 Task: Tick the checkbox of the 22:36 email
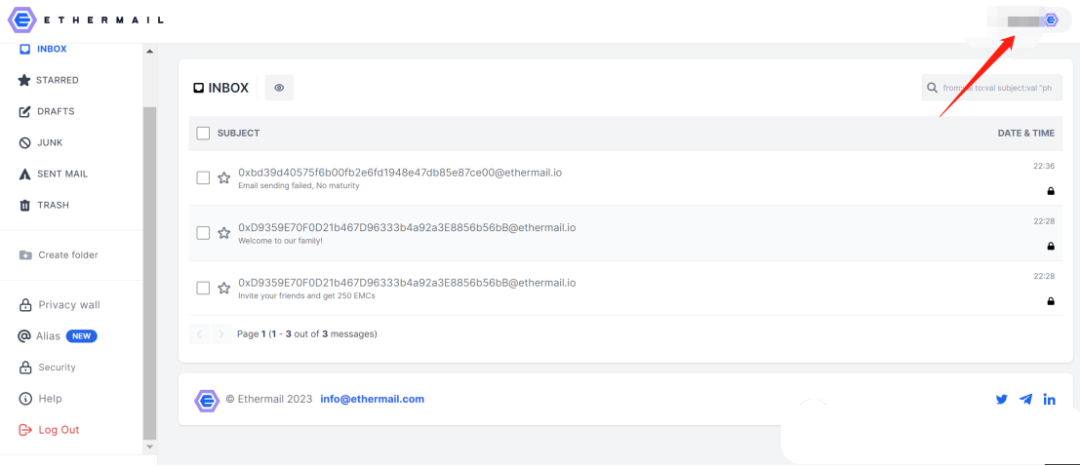pos(203,178)
